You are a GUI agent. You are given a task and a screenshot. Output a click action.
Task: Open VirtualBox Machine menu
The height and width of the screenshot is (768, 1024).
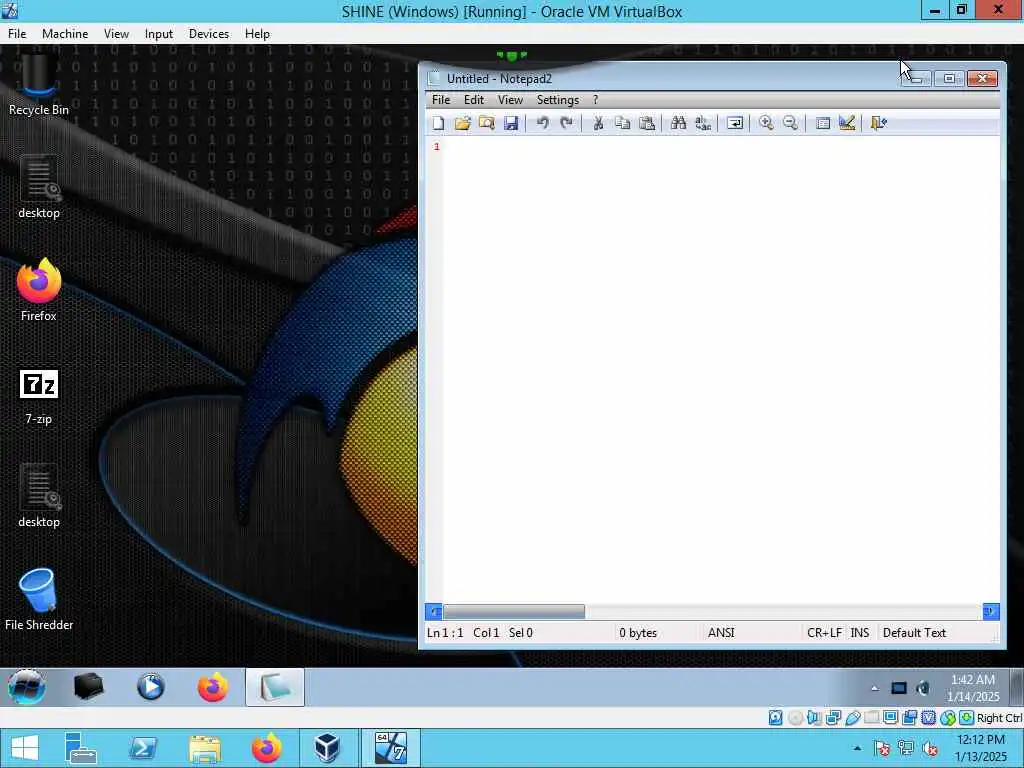(65, 34)
